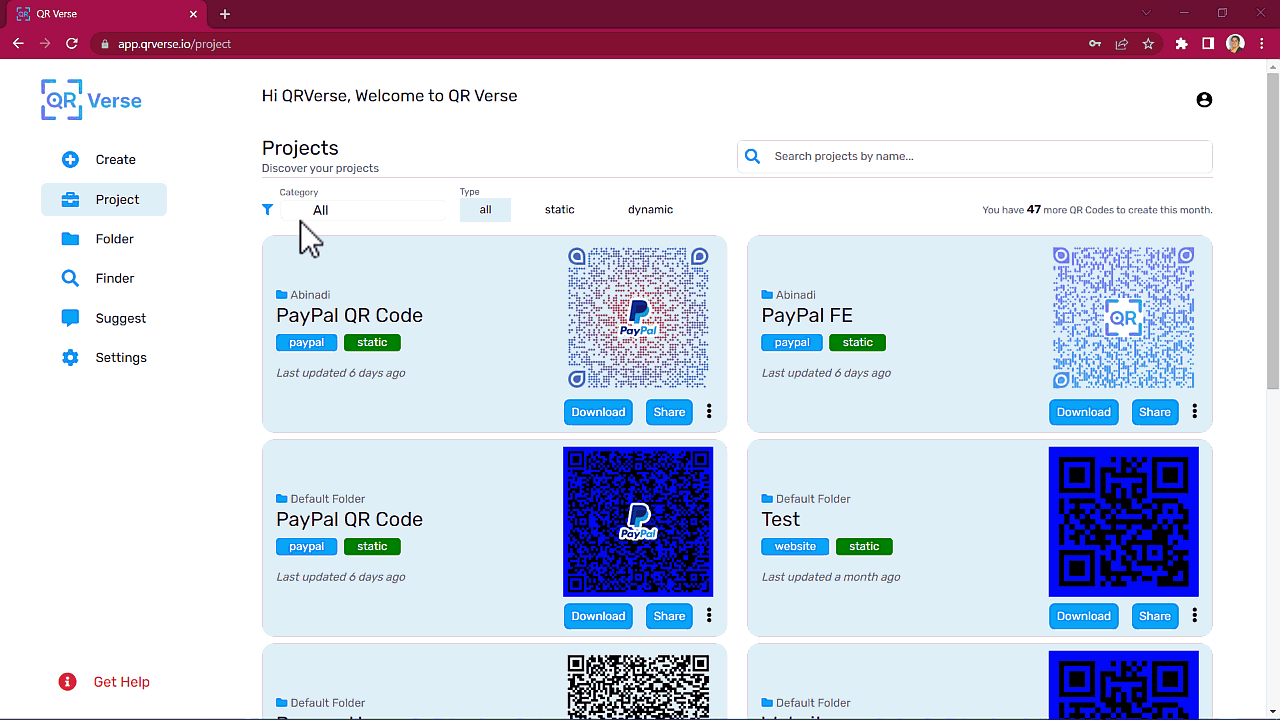Click the static tag on Test project
Screen dimensions: 1280x720
point(864,546)
